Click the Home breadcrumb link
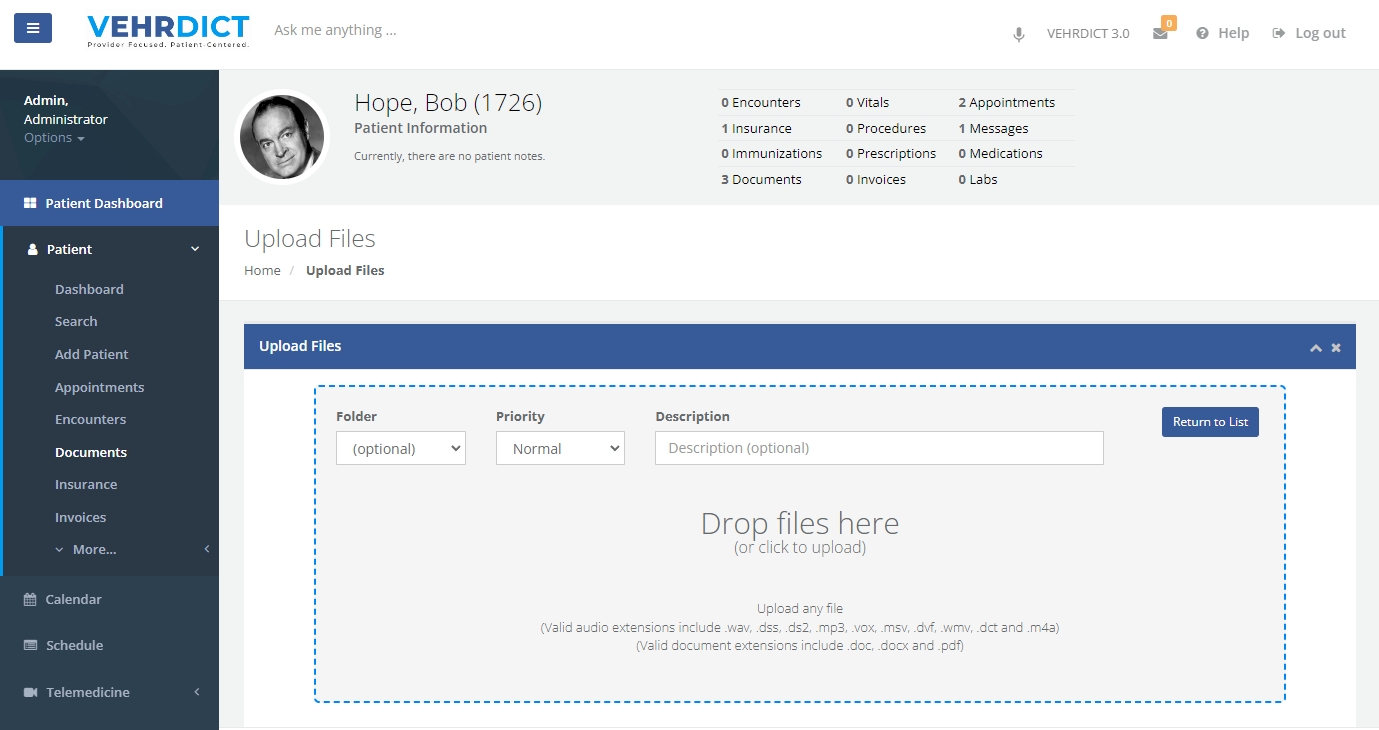 [262, 270]
